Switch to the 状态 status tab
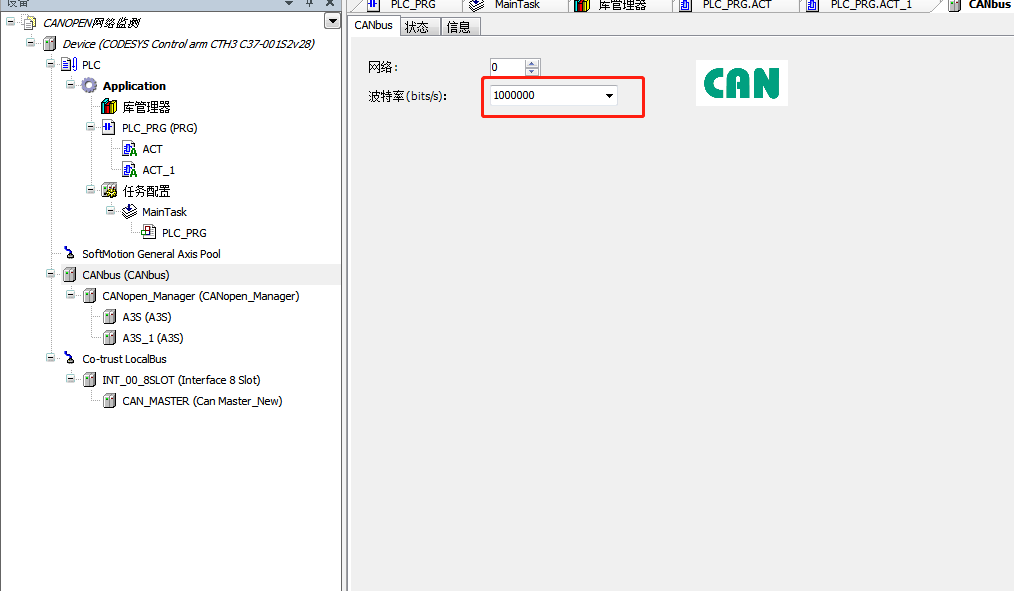1014x591 pixels. tap(420, 27)
